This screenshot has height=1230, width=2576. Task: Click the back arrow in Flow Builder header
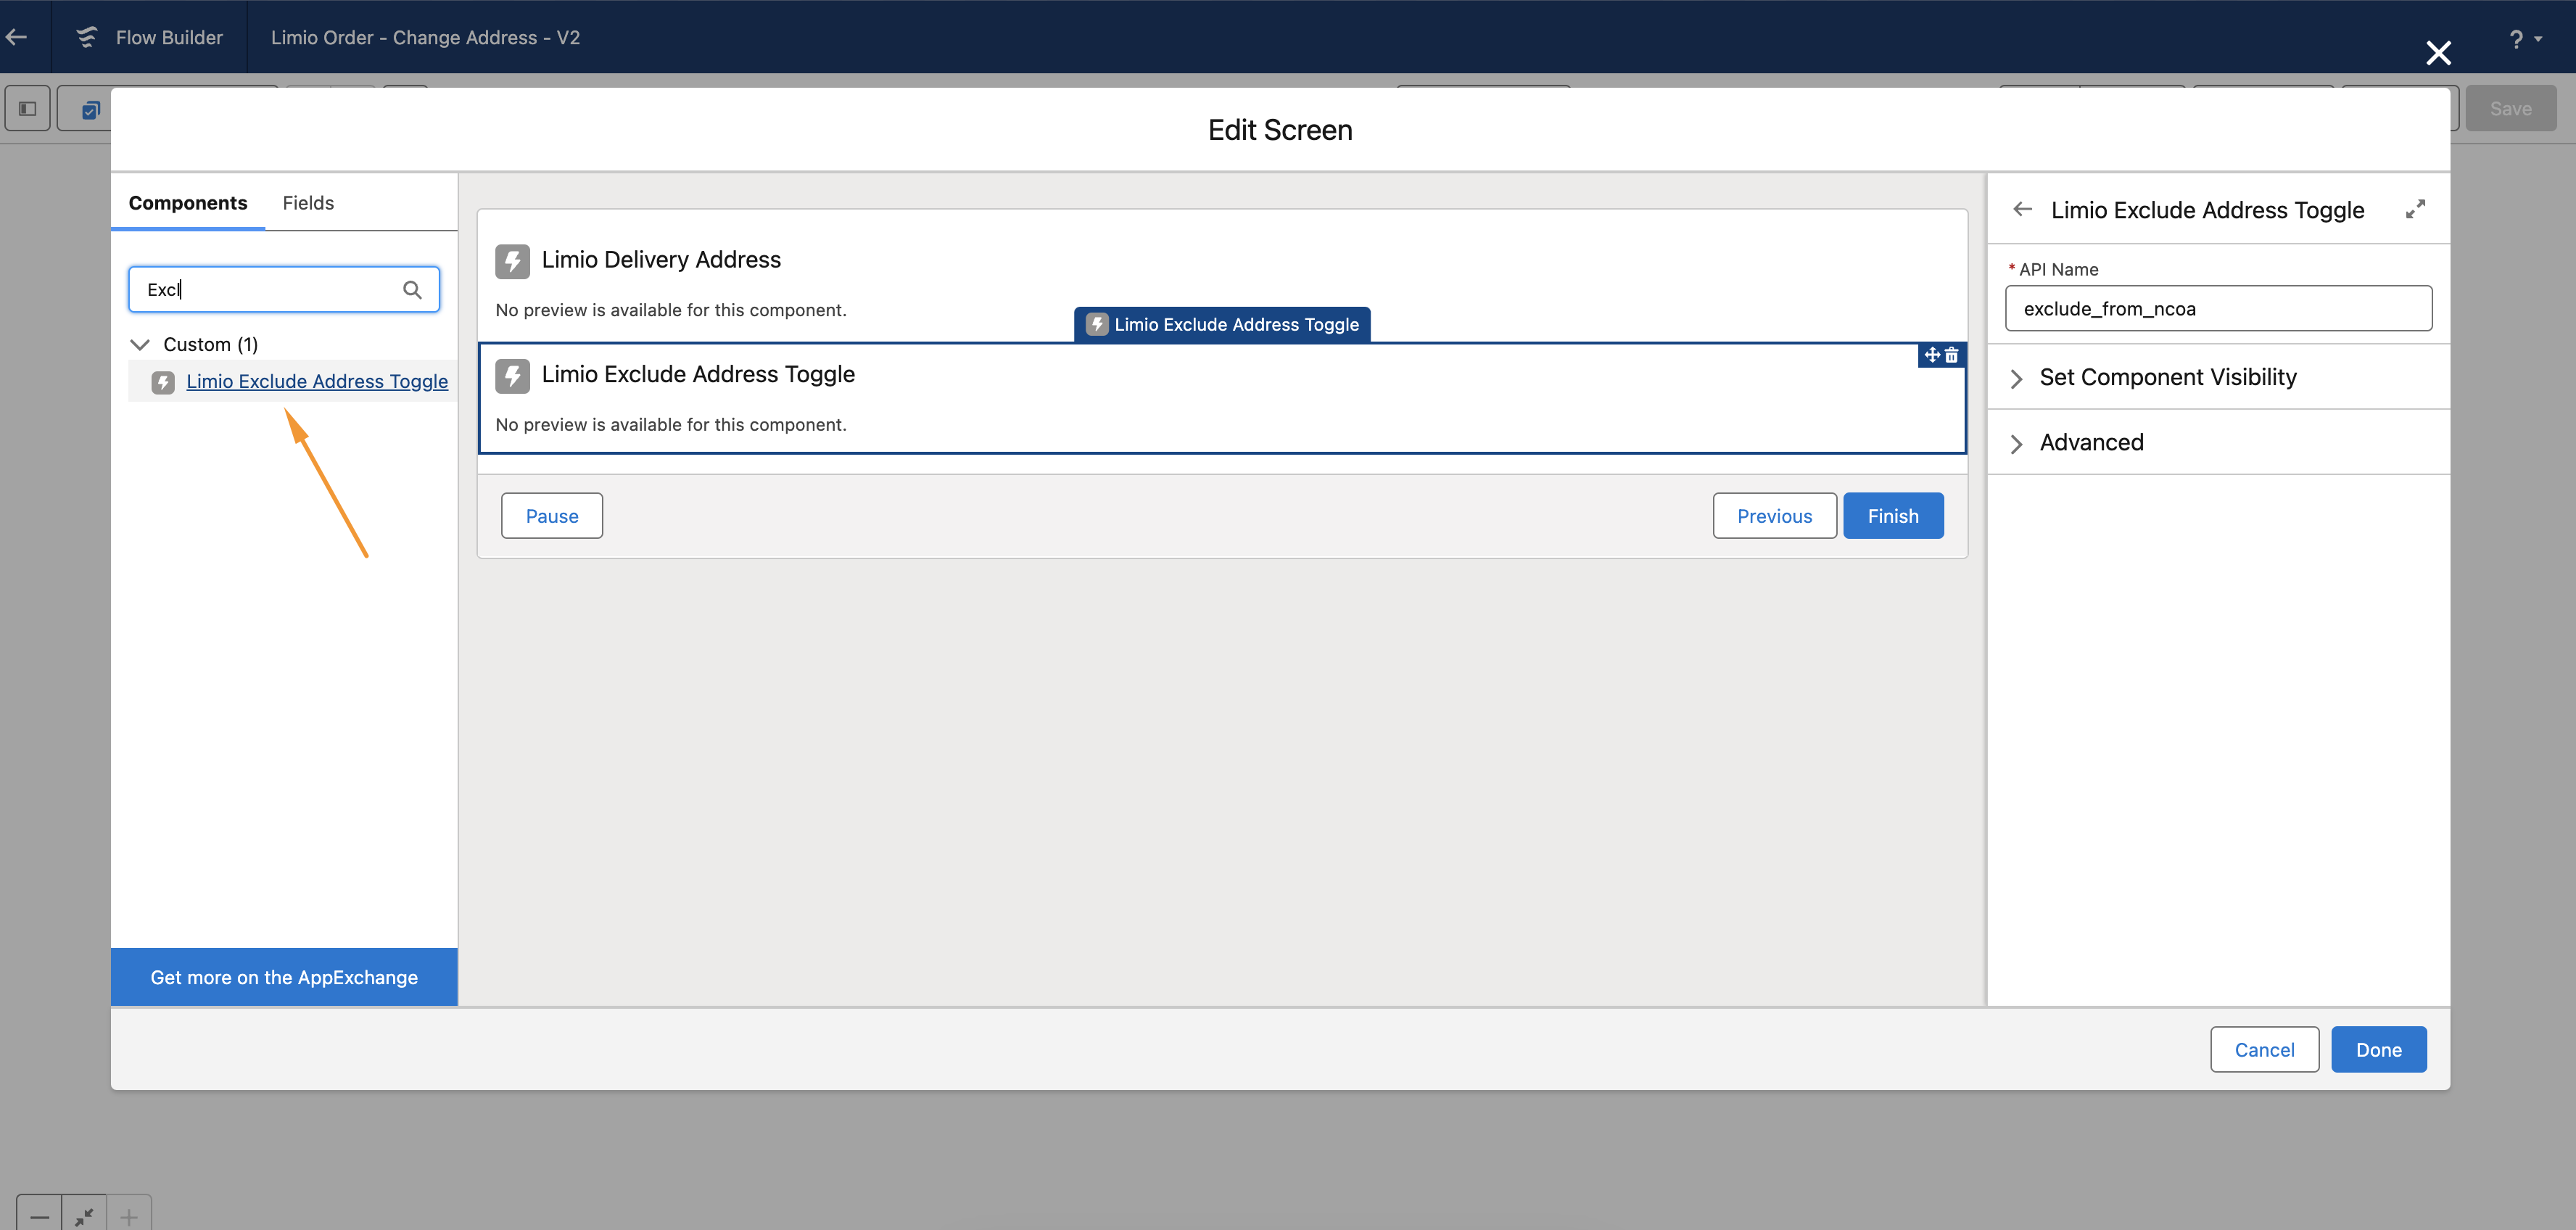click(17, 37)
